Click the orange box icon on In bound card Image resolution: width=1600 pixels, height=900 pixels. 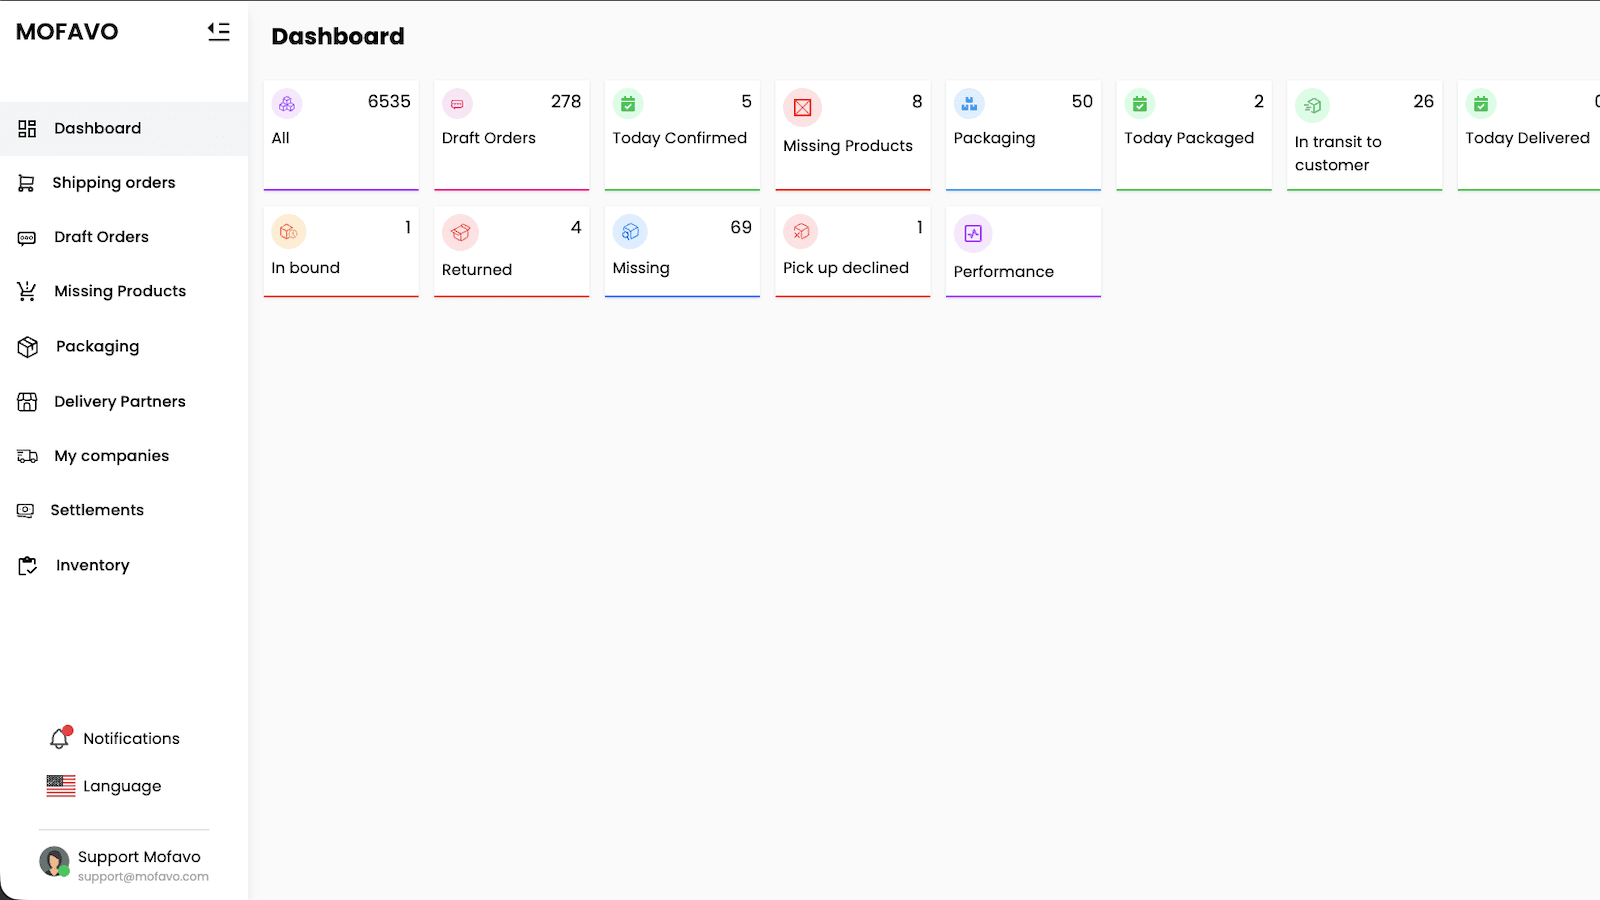289,232
